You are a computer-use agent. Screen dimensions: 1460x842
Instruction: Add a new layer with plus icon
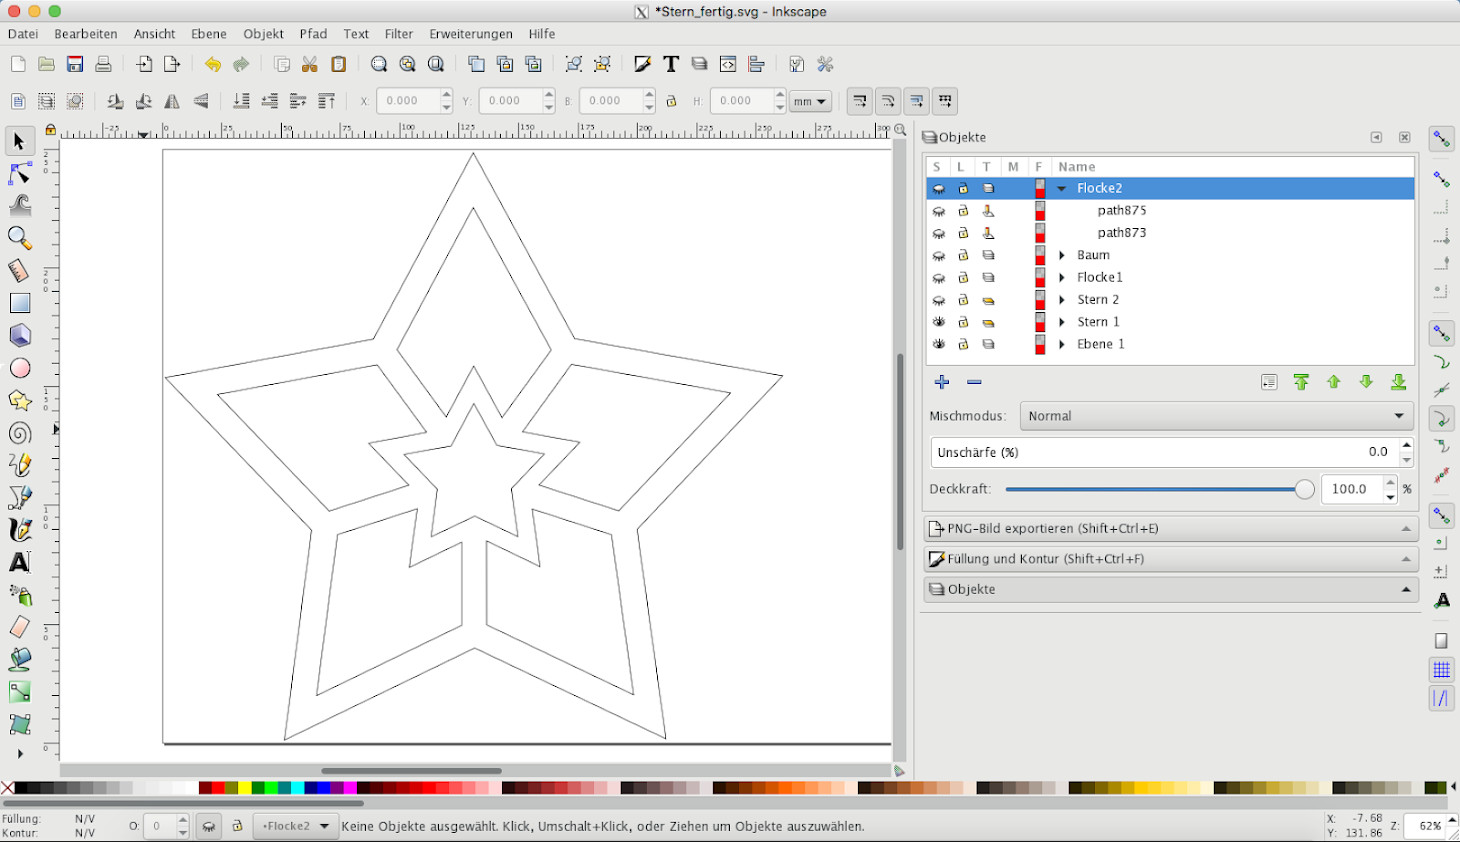coord(941,382)
